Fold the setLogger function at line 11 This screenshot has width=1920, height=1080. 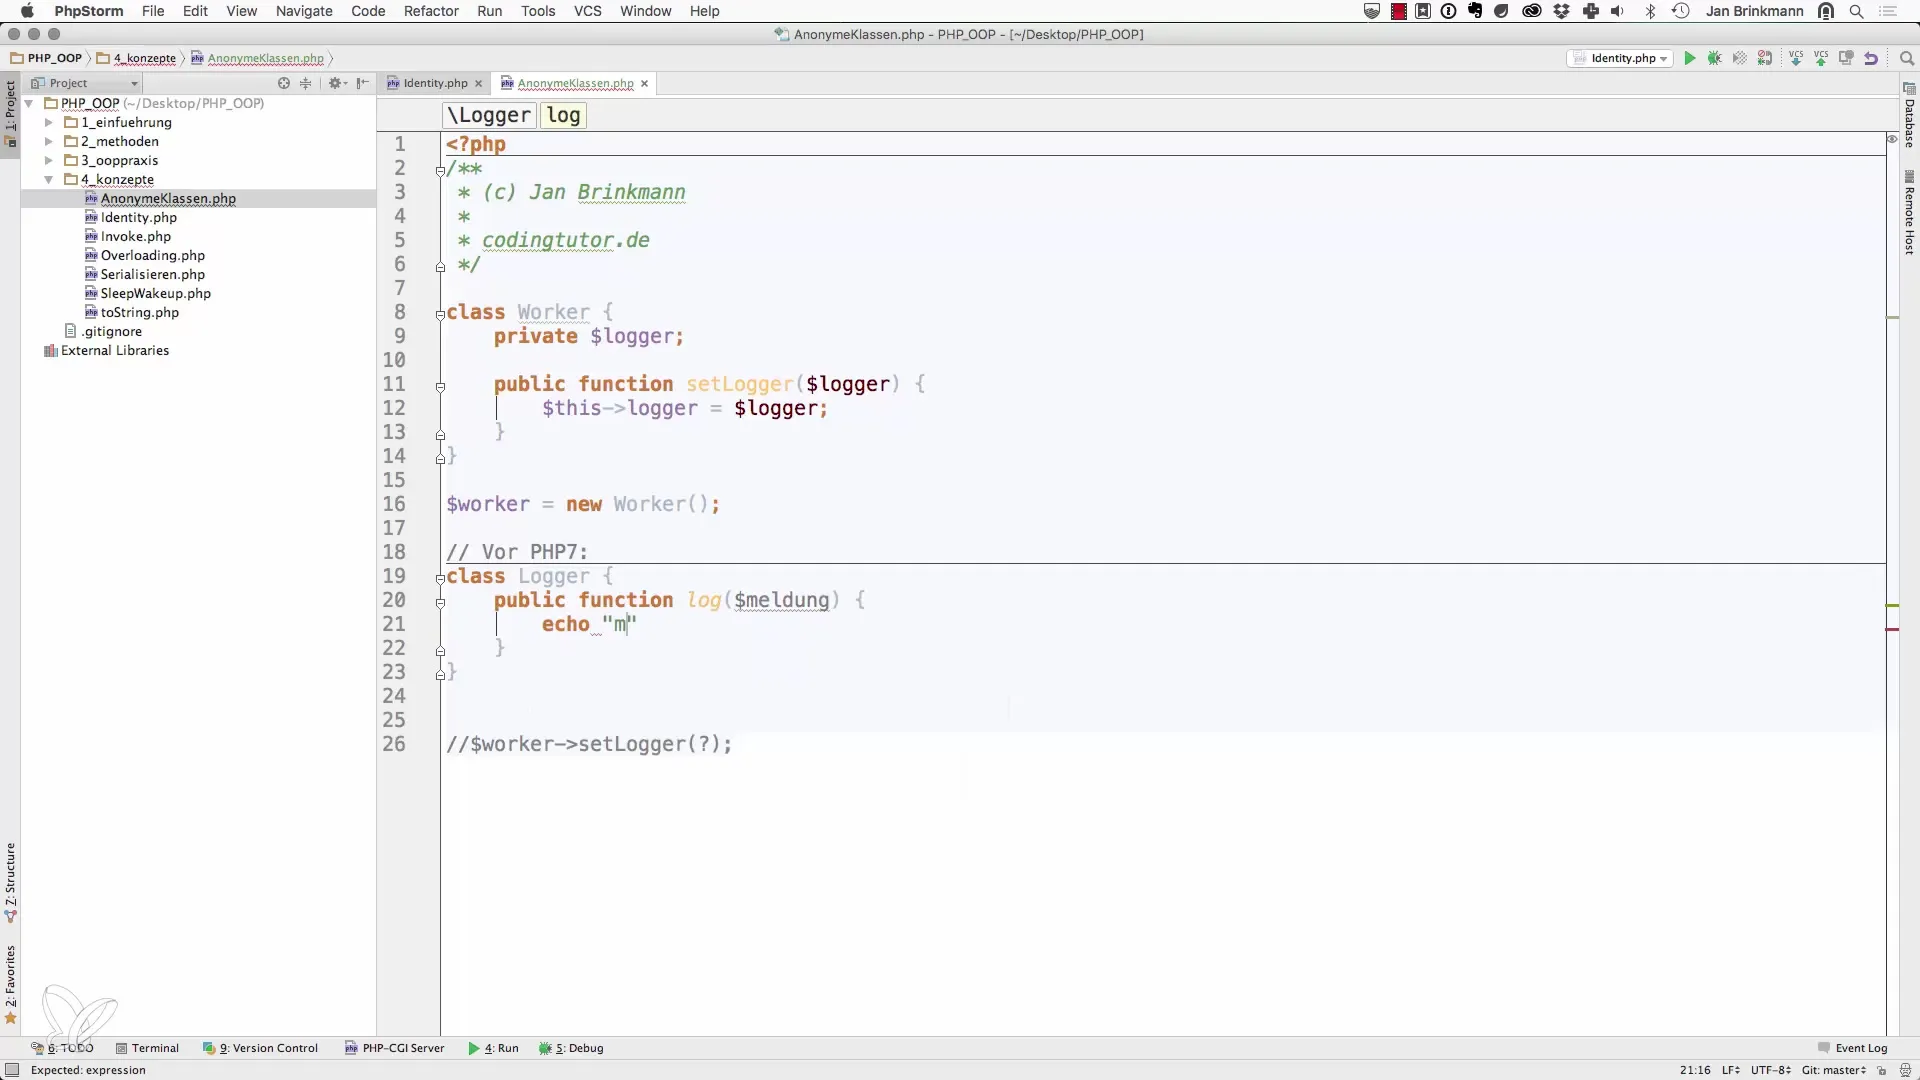click(x=440, y=386)
